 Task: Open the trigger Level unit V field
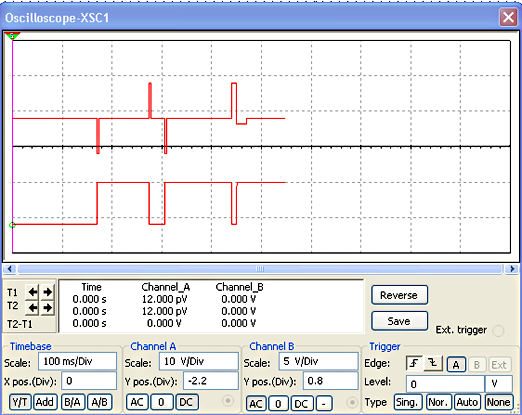click(x=499, y=384)
